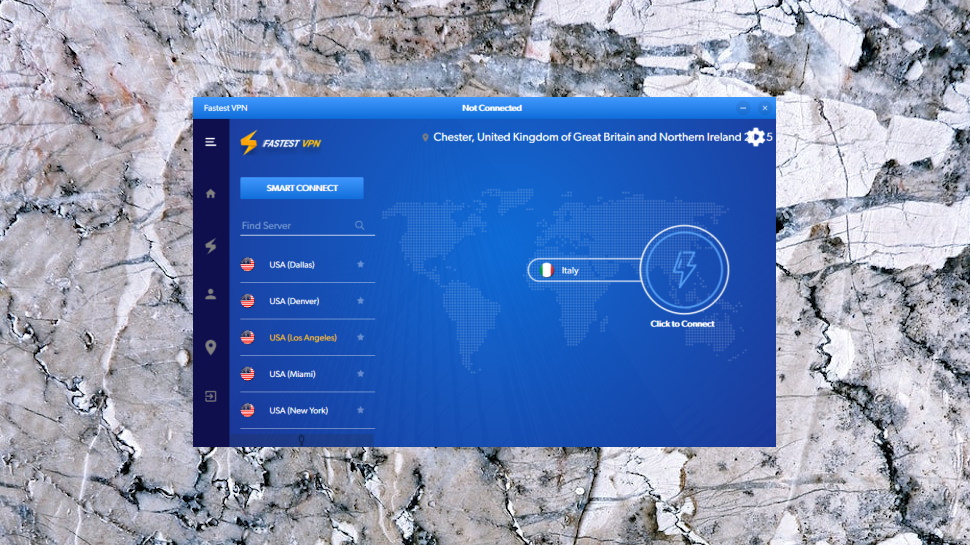Favorite USA (Miami) with its star
This screenshot has height=545, width=970.
pos(360,374)
